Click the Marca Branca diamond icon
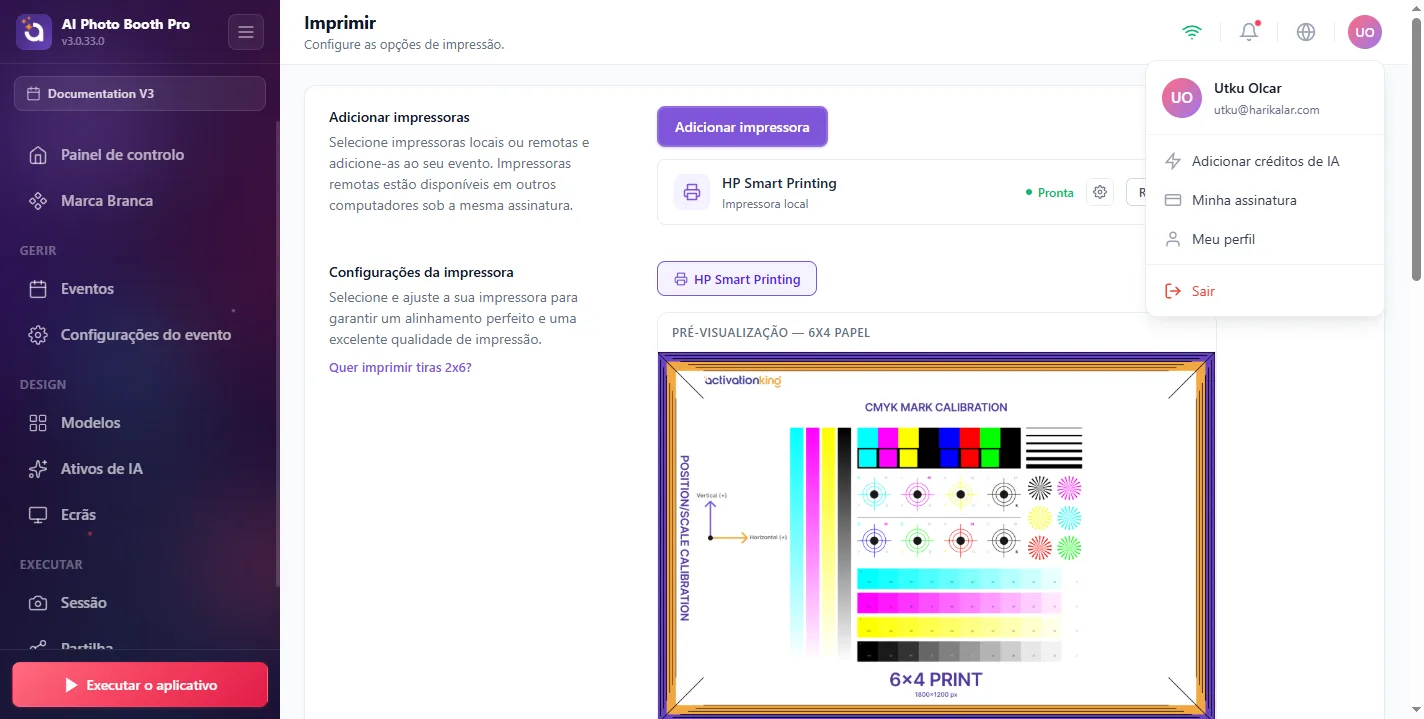This screenshot has height=719, width=1424. coord(38,201)
